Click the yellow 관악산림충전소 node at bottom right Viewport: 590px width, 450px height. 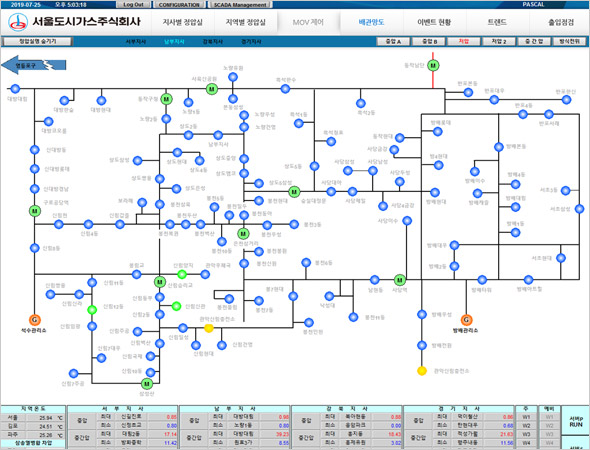(x=422, y=371)
